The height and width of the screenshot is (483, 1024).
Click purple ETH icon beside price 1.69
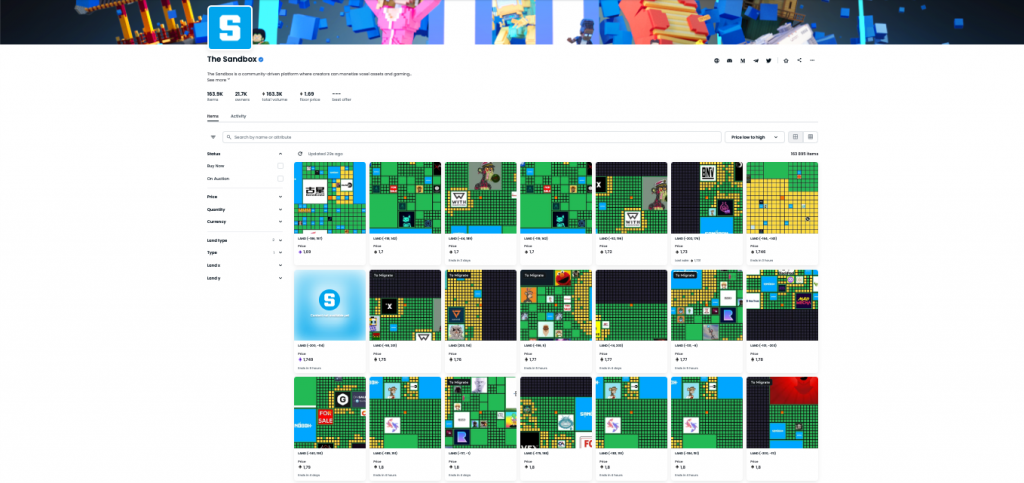point(300,251)
